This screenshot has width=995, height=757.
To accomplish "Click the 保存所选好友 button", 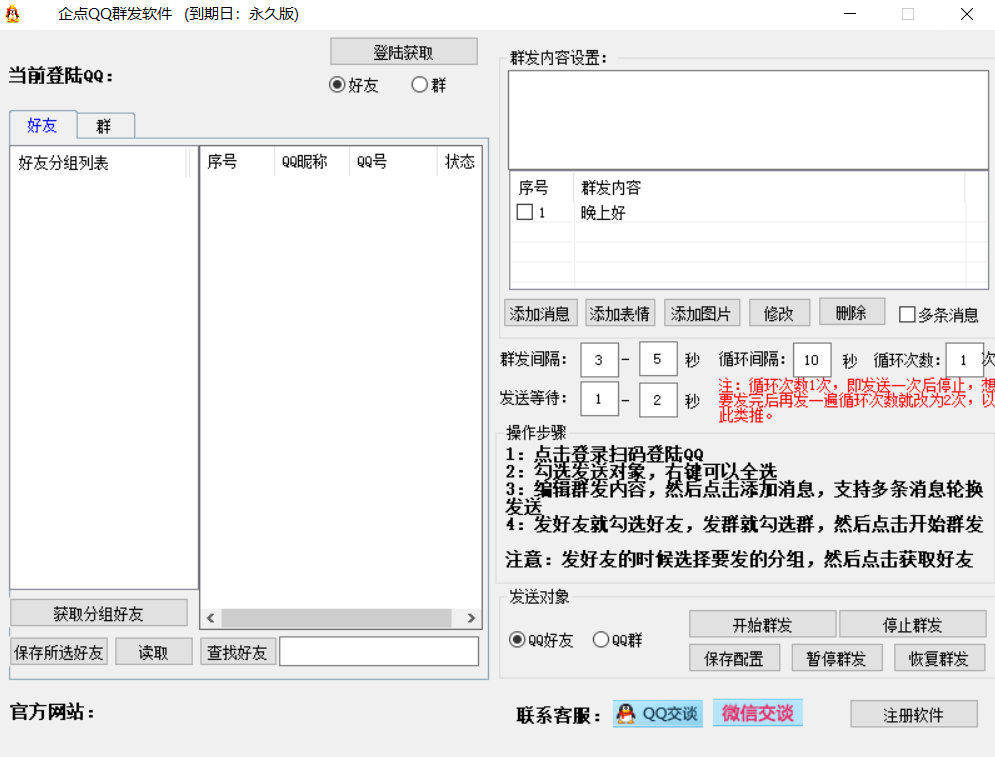I will (59, 652).
